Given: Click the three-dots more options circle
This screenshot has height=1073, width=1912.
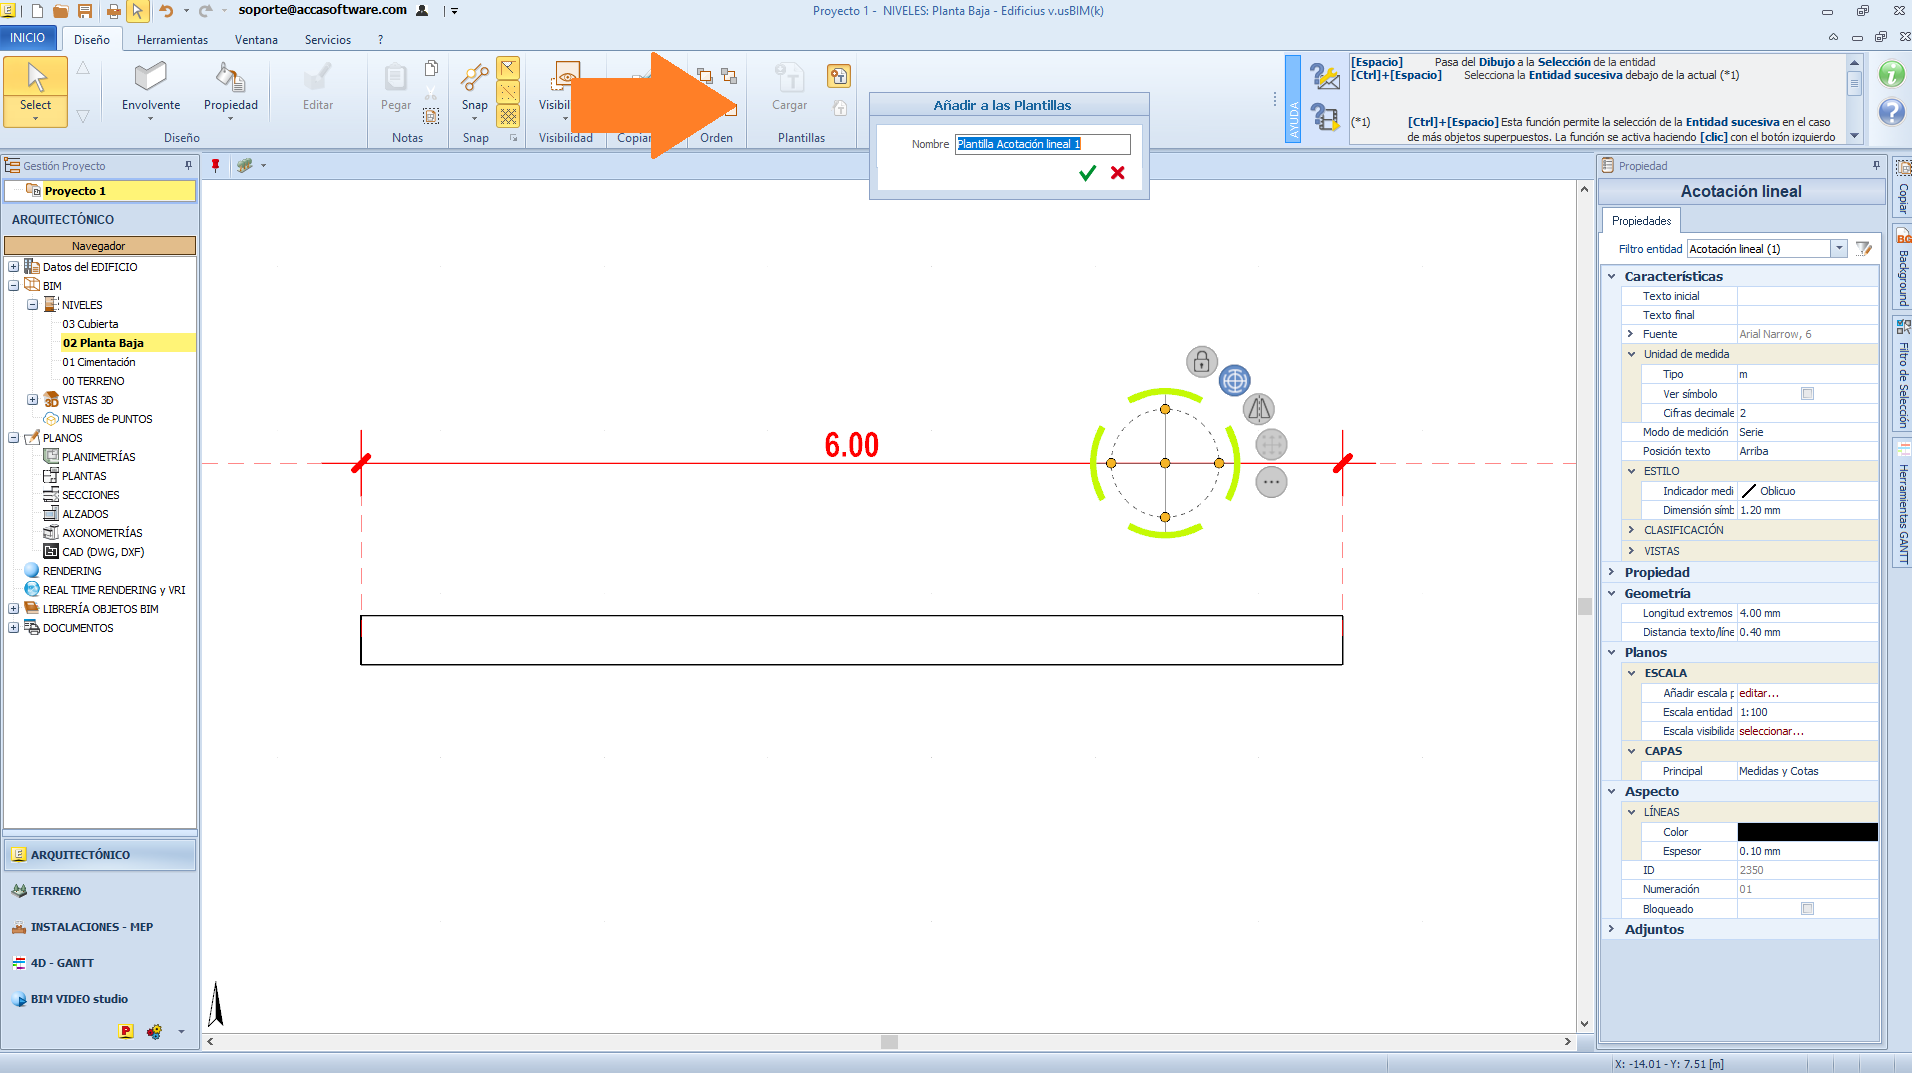Looking at the screenshot, I should (x=1271, y=482).
